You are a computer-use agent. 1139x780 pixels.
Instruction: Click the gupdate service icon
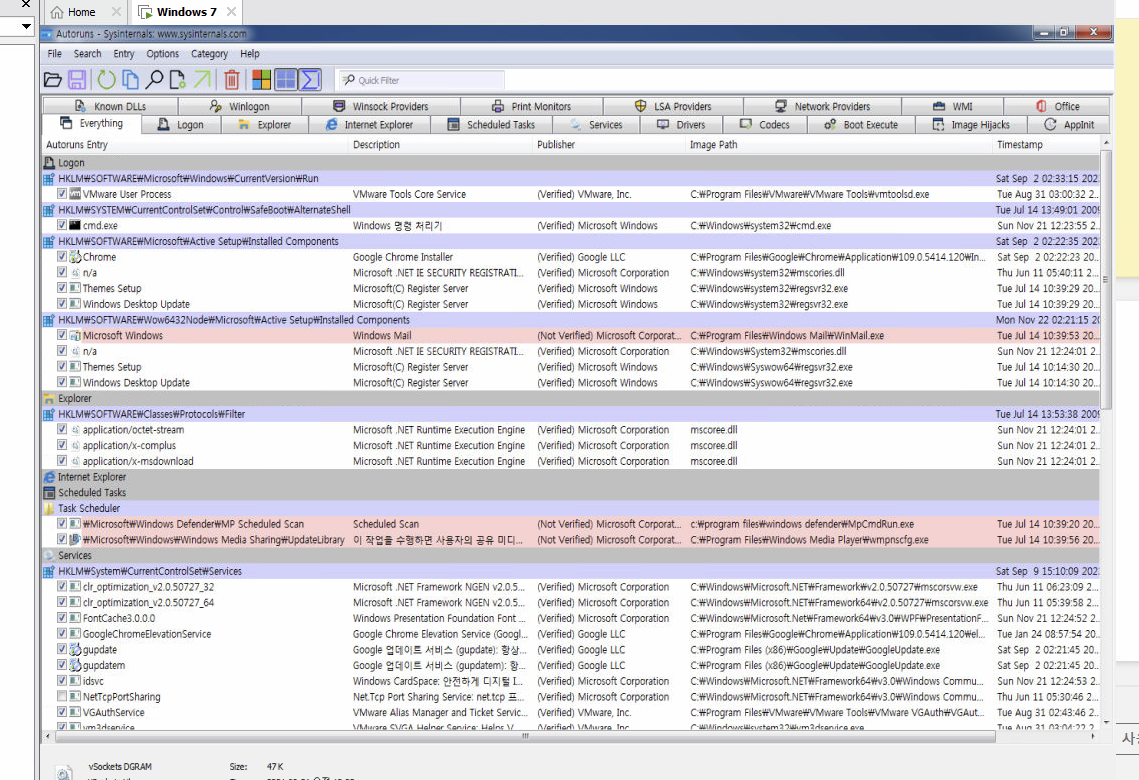point(75,649)
